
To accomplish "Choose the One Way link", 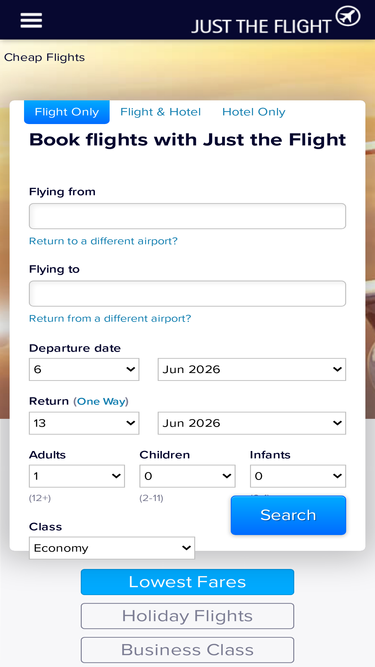I will [101, 402].
